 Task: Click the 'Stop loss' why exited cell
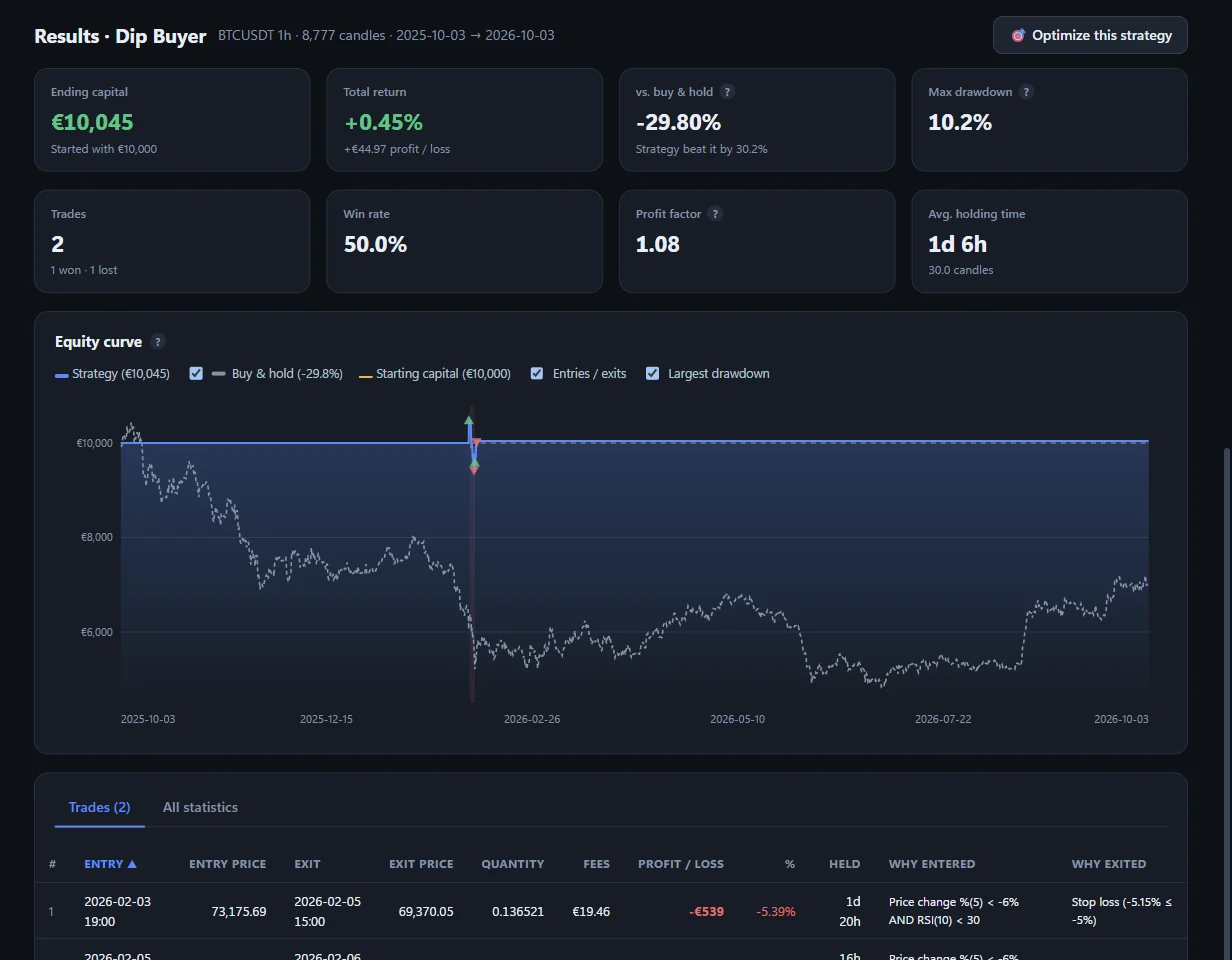[x=1121, y=911]
